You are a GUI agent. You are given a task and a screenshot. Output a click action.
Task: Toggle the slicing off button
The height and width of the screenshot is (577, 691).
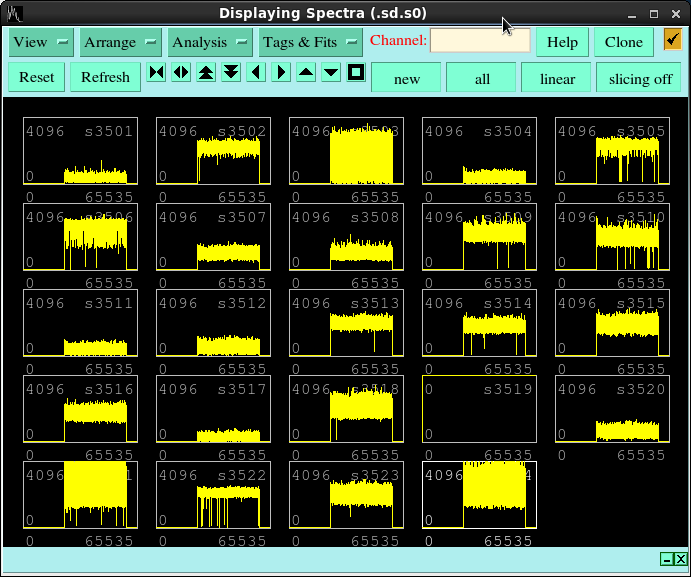click(640, 78)
